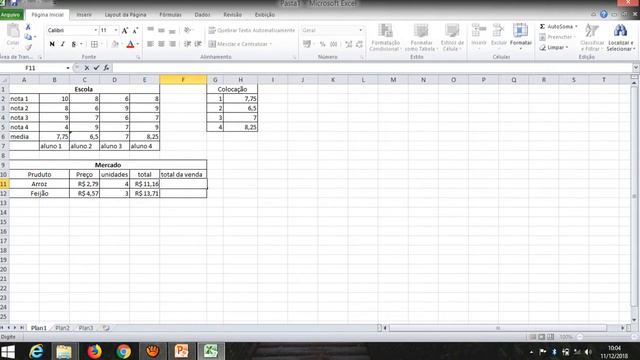The image size is (640, 360).
Task: Click Mesclar e Centralizar
Action: point(240,44)
